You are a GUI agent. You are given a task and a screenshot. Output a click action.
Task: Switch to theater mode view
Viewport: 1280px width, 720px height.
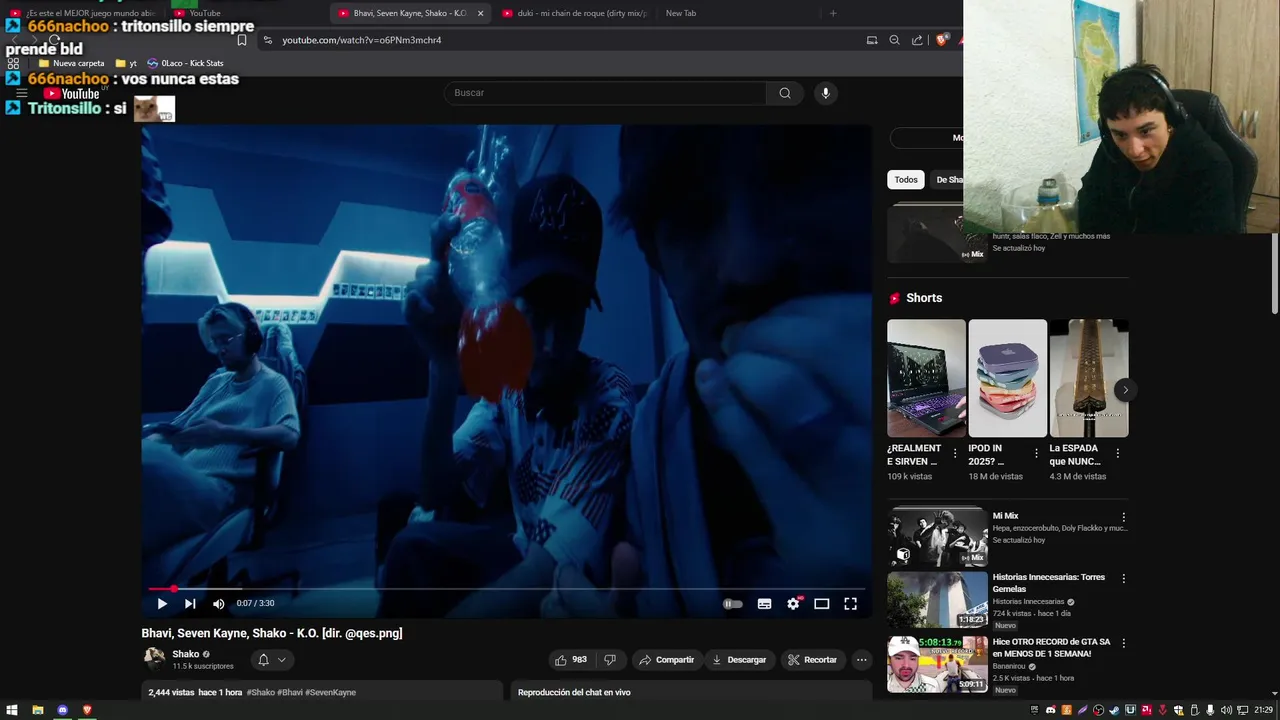[x=822, y=604]
